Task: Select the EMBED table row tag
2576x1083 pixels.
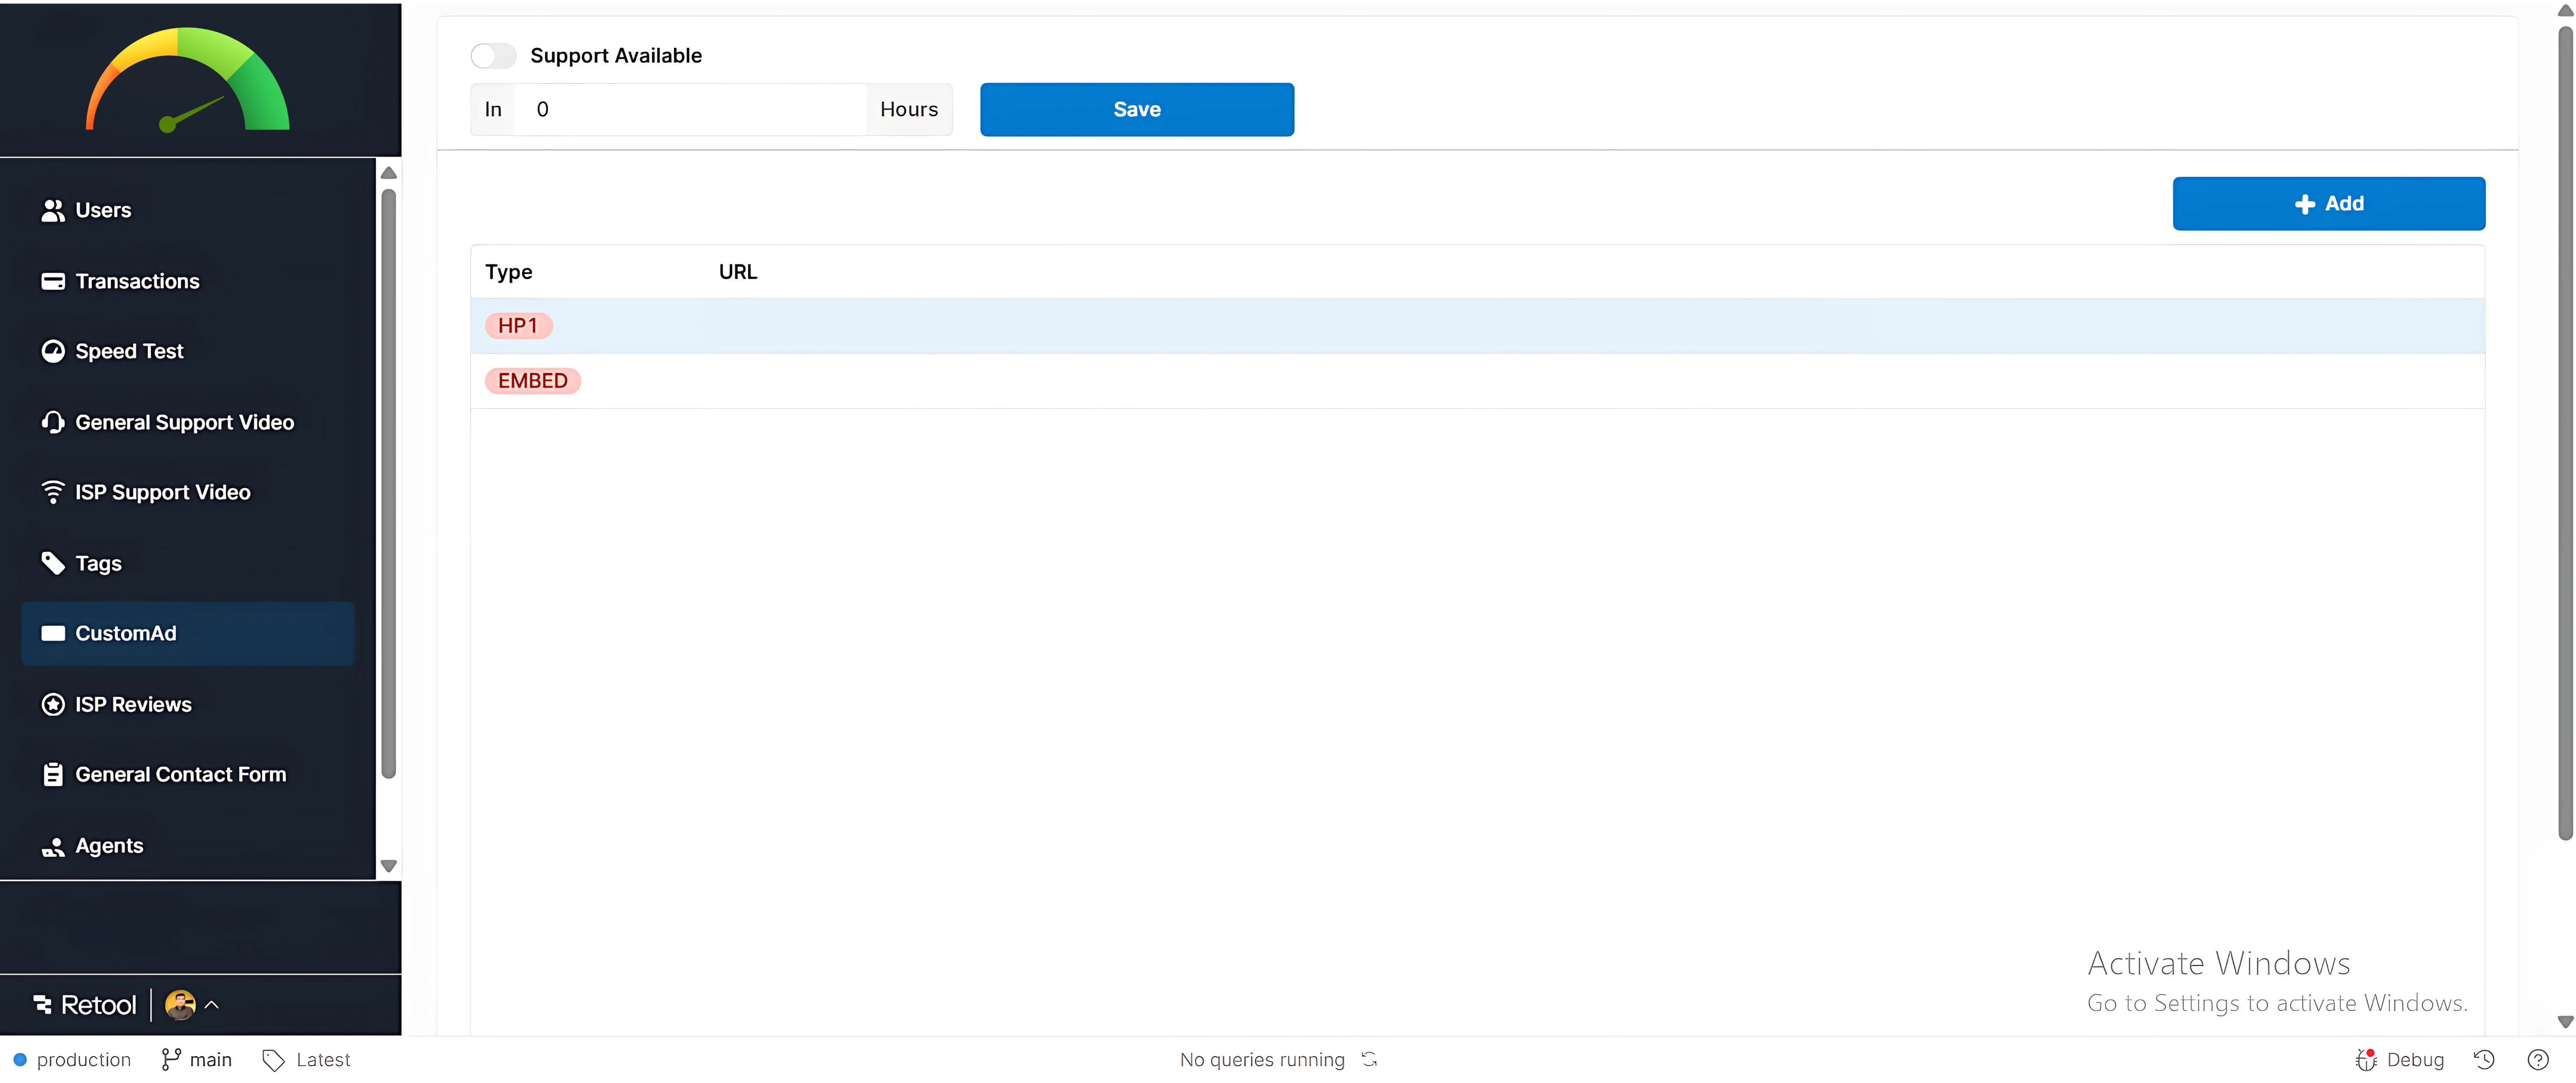Action: click(x=533, y=381)
